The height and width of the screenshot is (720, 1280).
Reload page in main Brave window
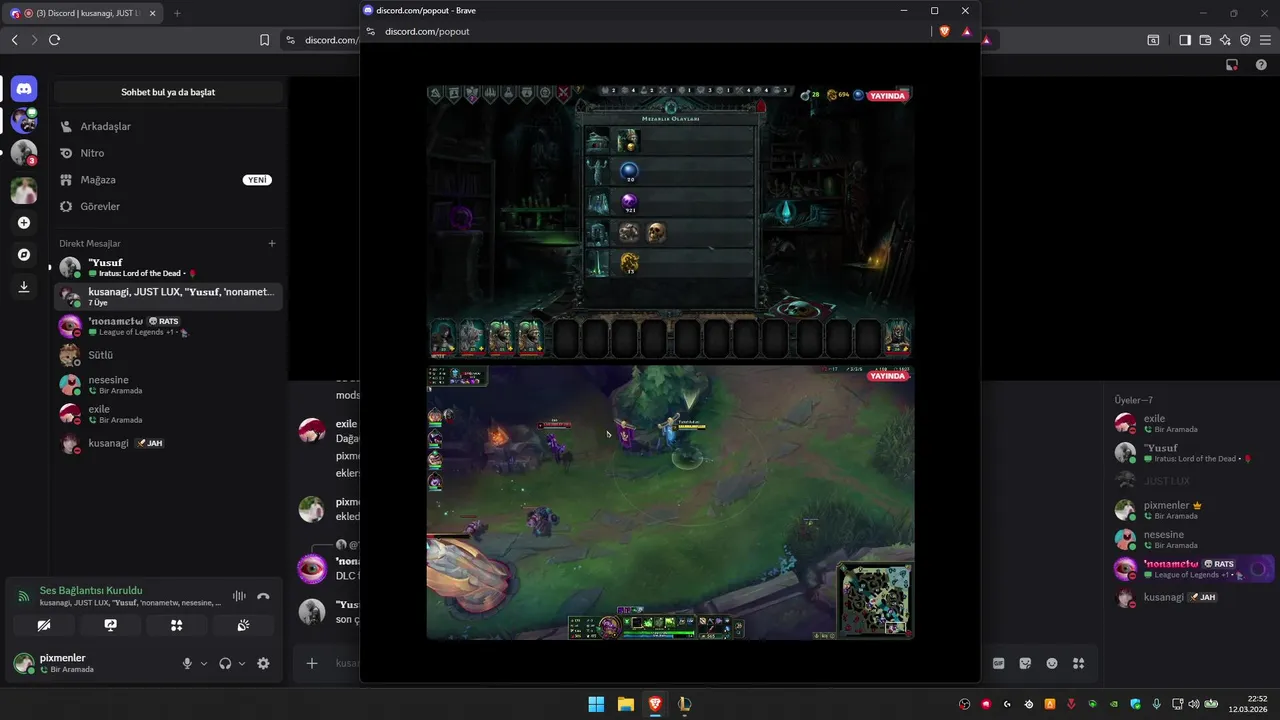click(x=54, y=40)
